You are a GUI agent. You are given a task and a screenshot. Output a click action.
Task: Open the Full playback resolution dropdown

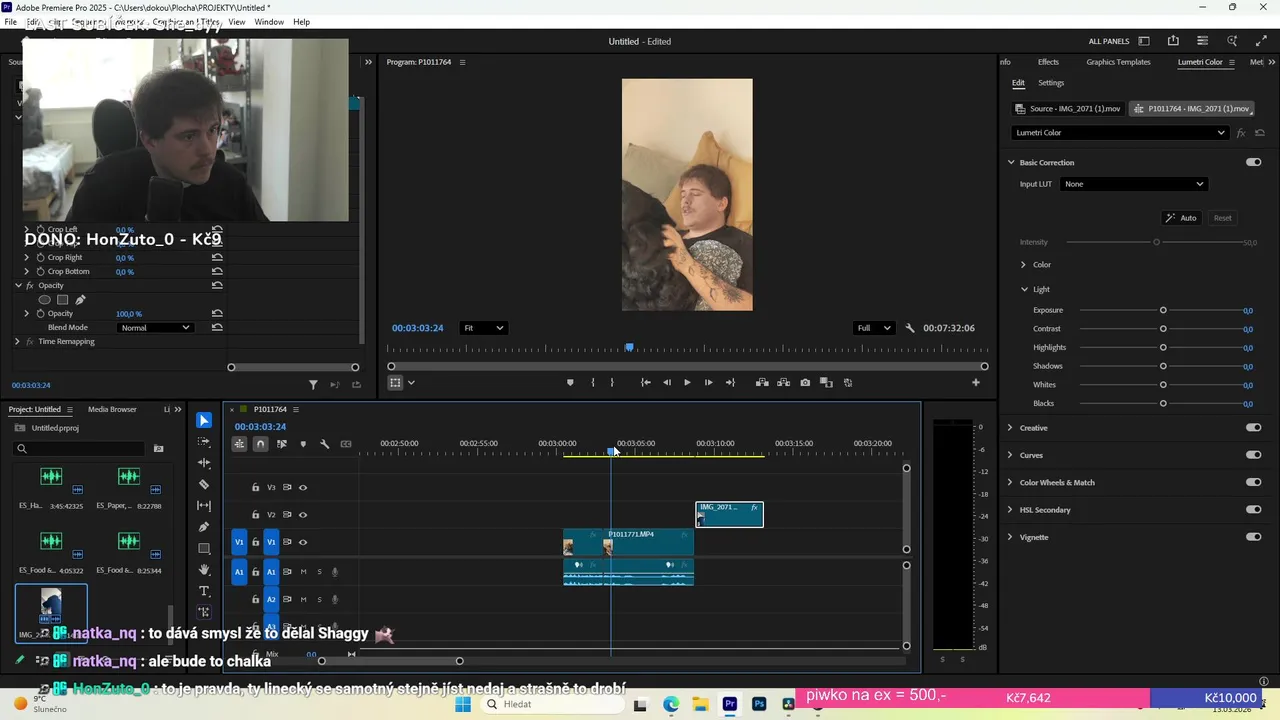click(873, 328)
